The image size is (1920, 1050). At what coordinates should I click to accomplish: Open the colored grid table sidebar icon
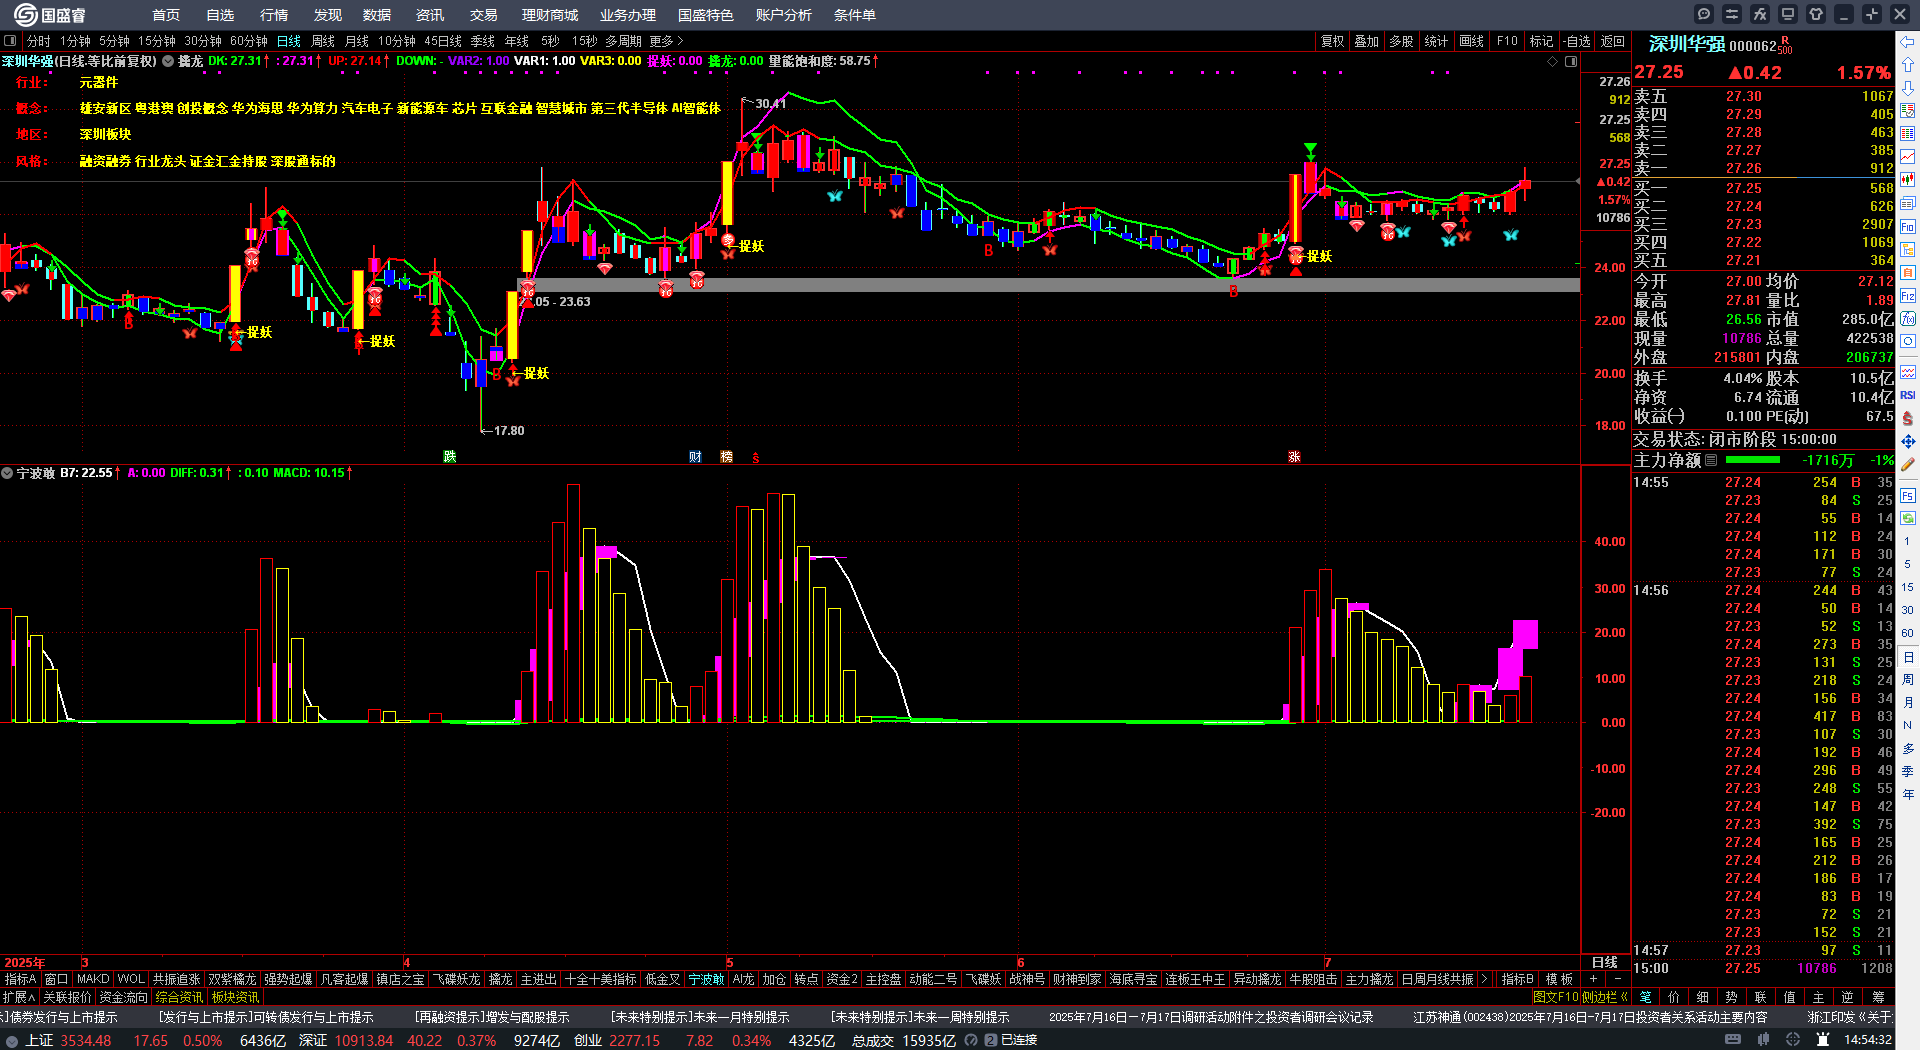coord(1908,133)
